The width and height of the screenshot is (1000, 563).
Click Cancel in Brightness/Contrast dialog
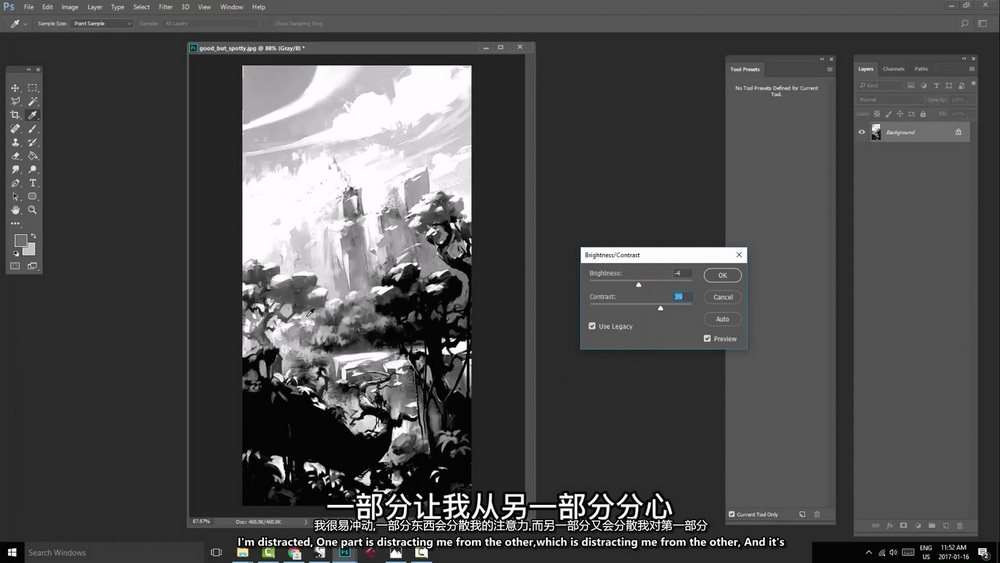click(x=723, y=297)
